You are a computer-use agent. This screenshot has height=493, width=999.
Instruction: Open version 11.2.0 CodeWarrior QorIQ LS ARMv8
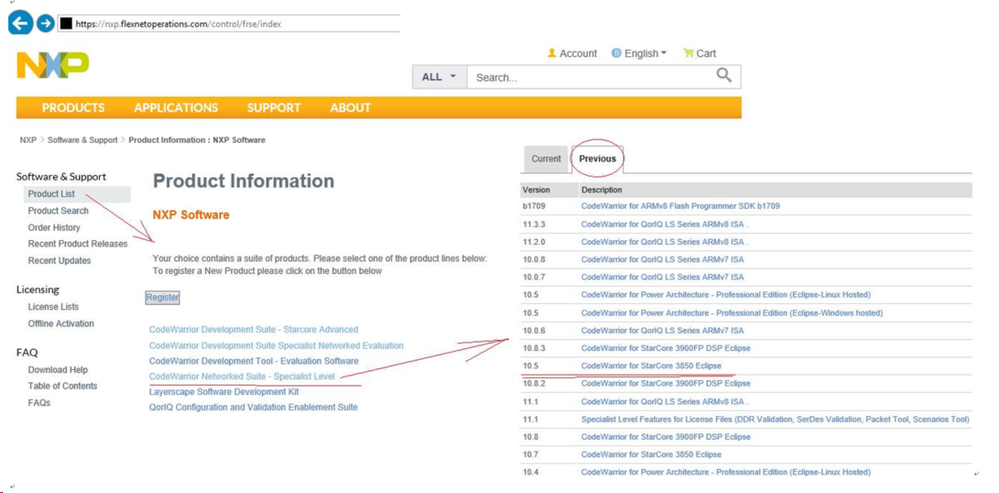pos(665,241)
